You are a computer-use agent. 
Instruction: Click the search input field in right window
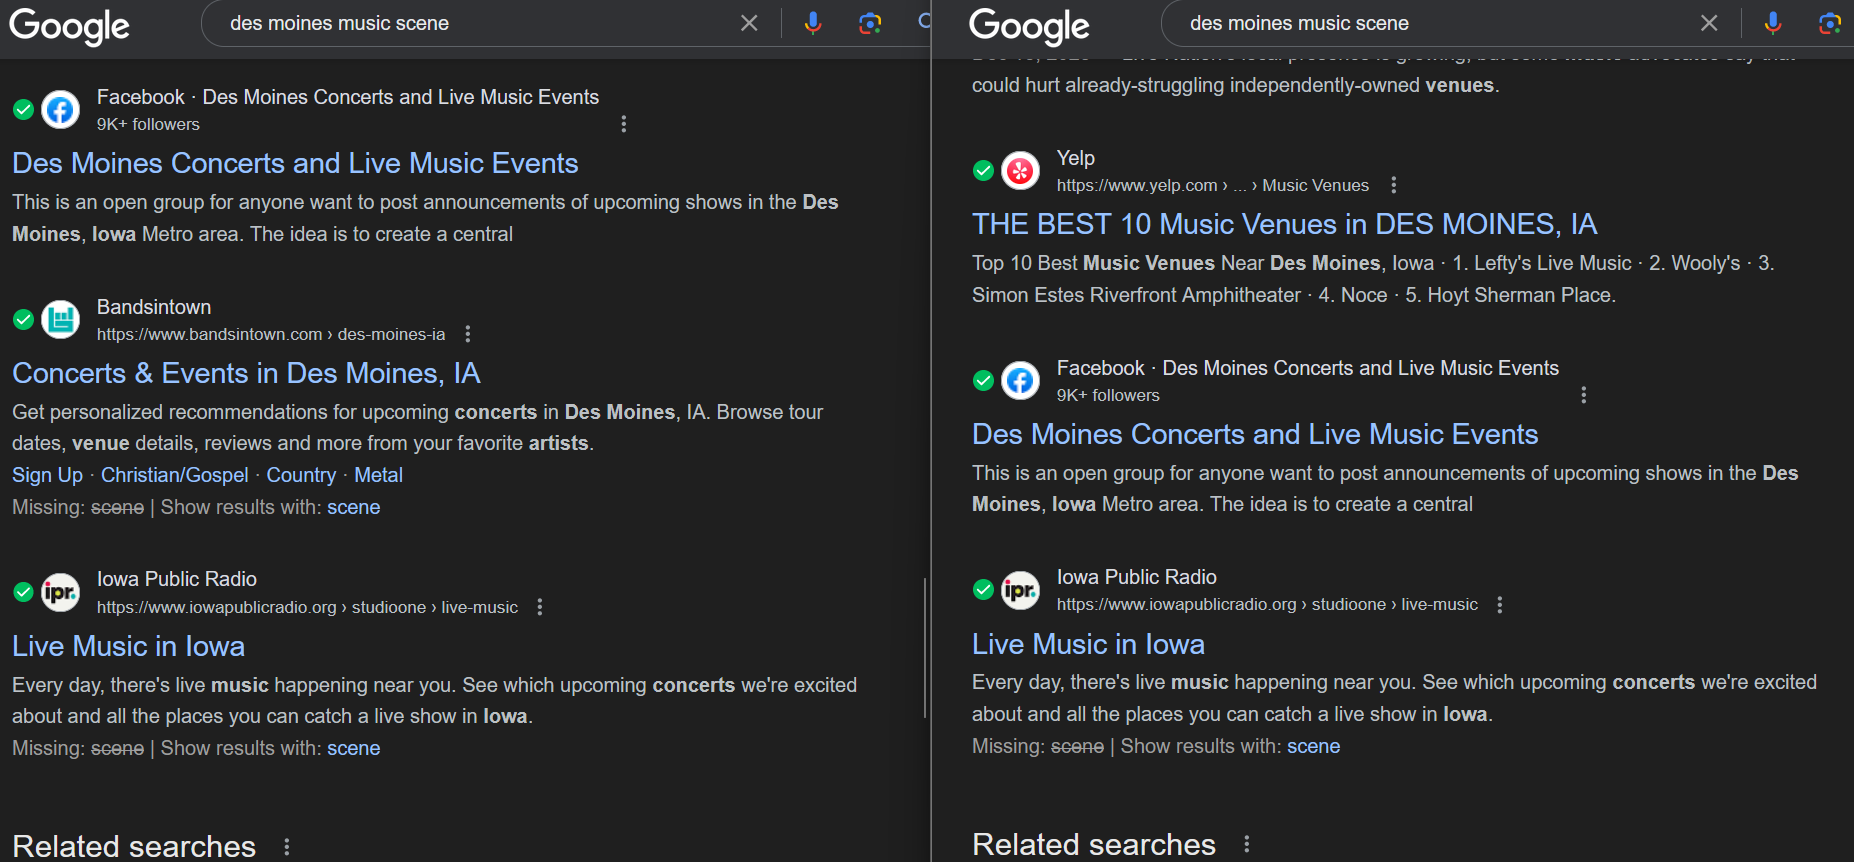(x=1430, y=23)
